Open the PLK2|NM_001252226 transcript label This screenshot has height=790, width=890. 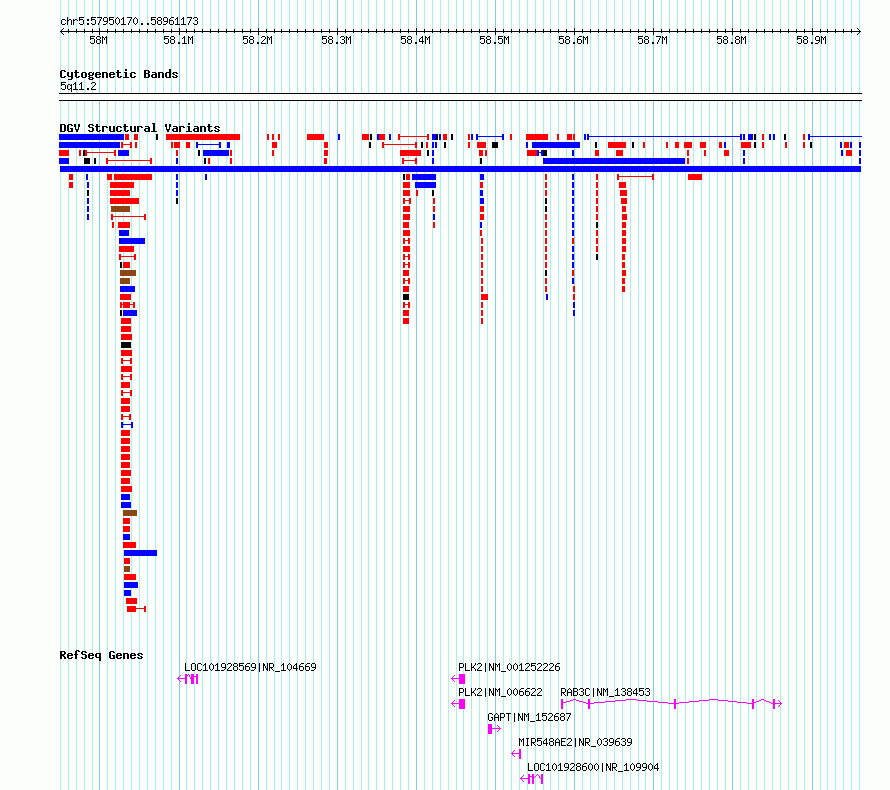[x=509, y=667]
